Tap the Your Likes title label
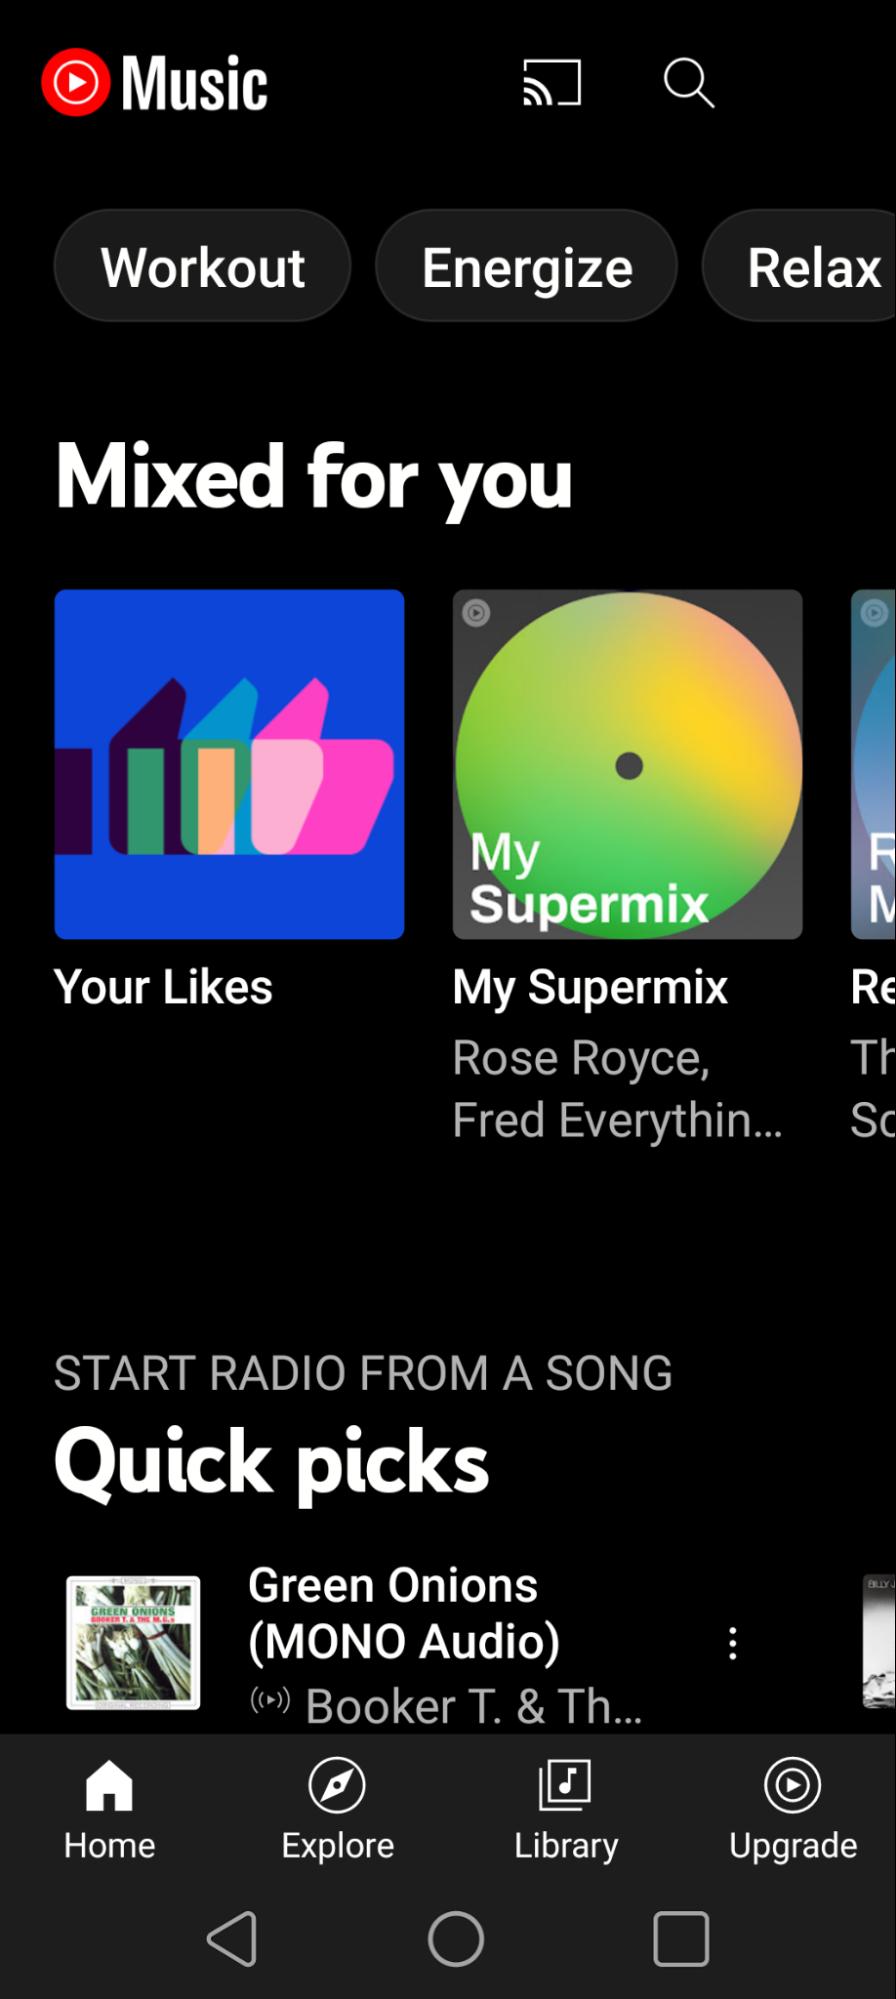This screenshot has width=896, height=1999. pos(163,987)
